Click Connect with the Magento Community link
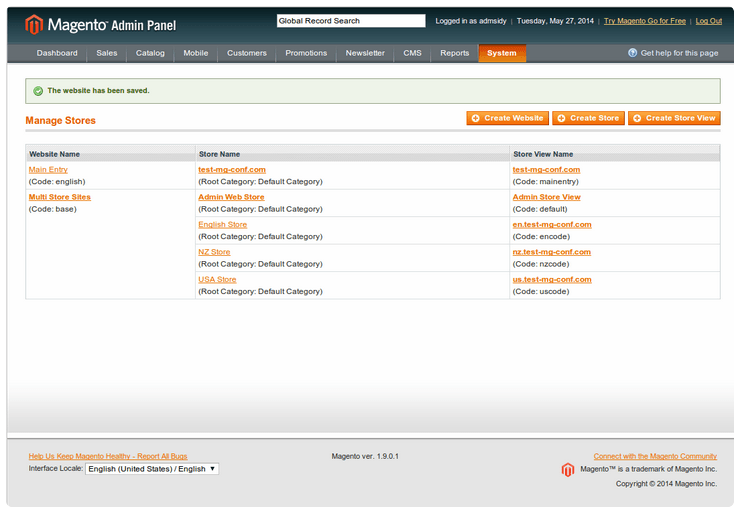Viewport: 741px width, 513px height. 655,456
